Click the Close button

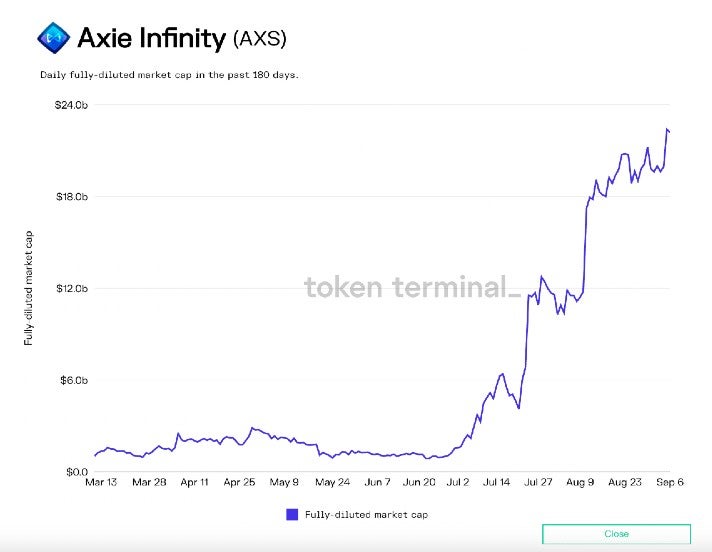pos(616,534)
